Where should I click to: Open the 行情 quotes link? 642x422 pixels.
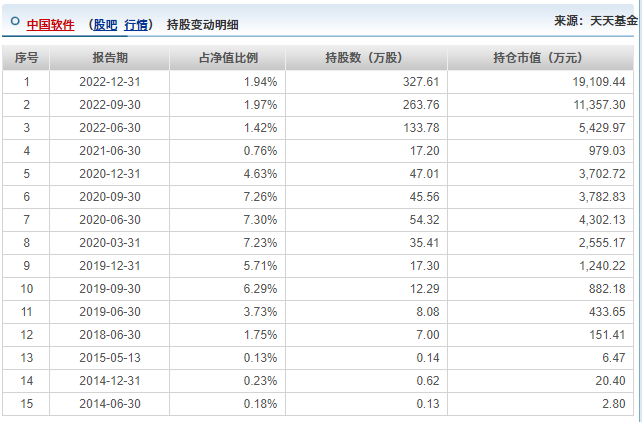137,24
